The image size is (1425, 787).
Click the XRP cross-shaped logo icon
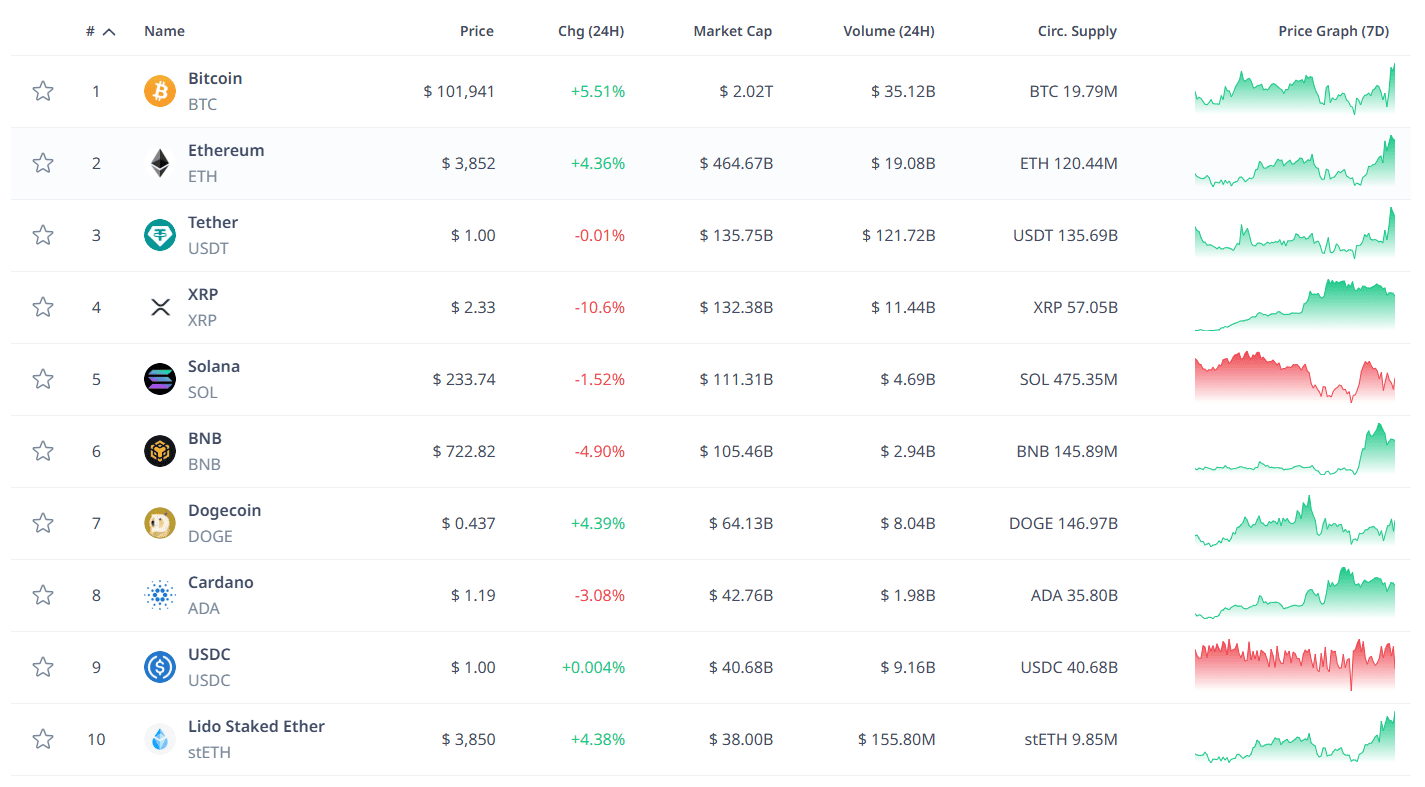pos(160,307)
